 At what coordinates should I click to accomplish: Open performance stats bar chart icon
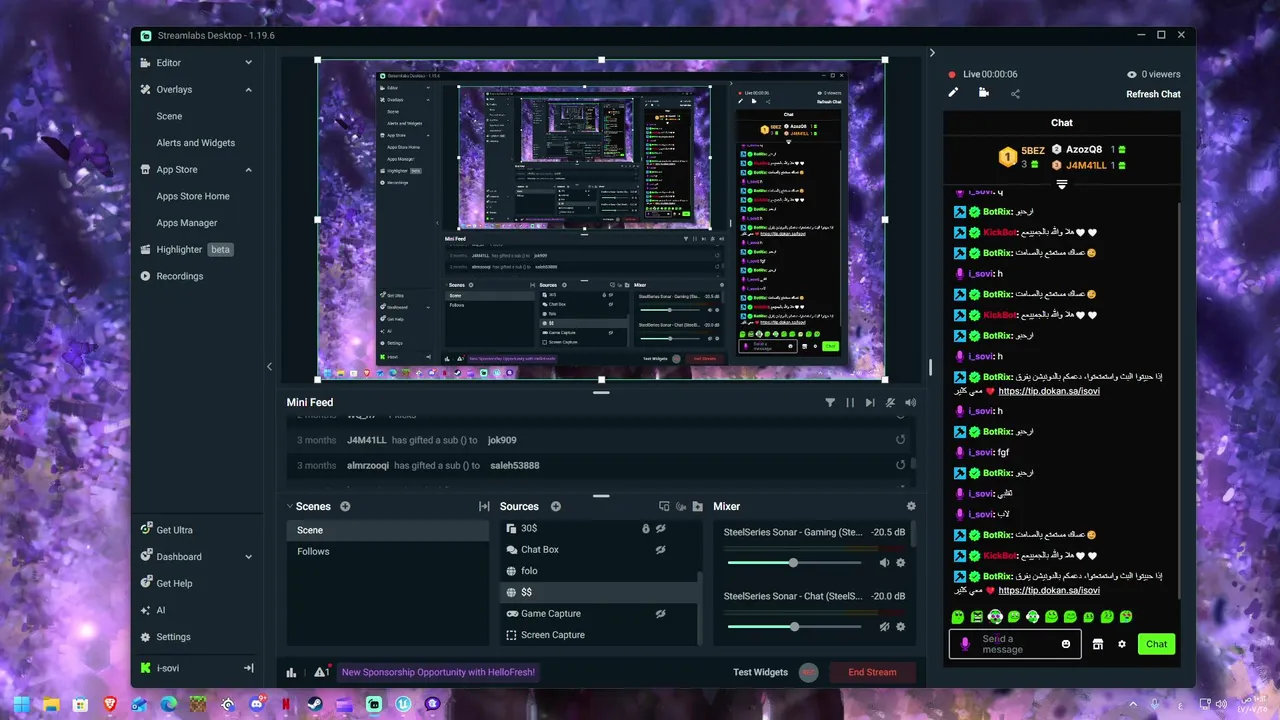point(291,673)
